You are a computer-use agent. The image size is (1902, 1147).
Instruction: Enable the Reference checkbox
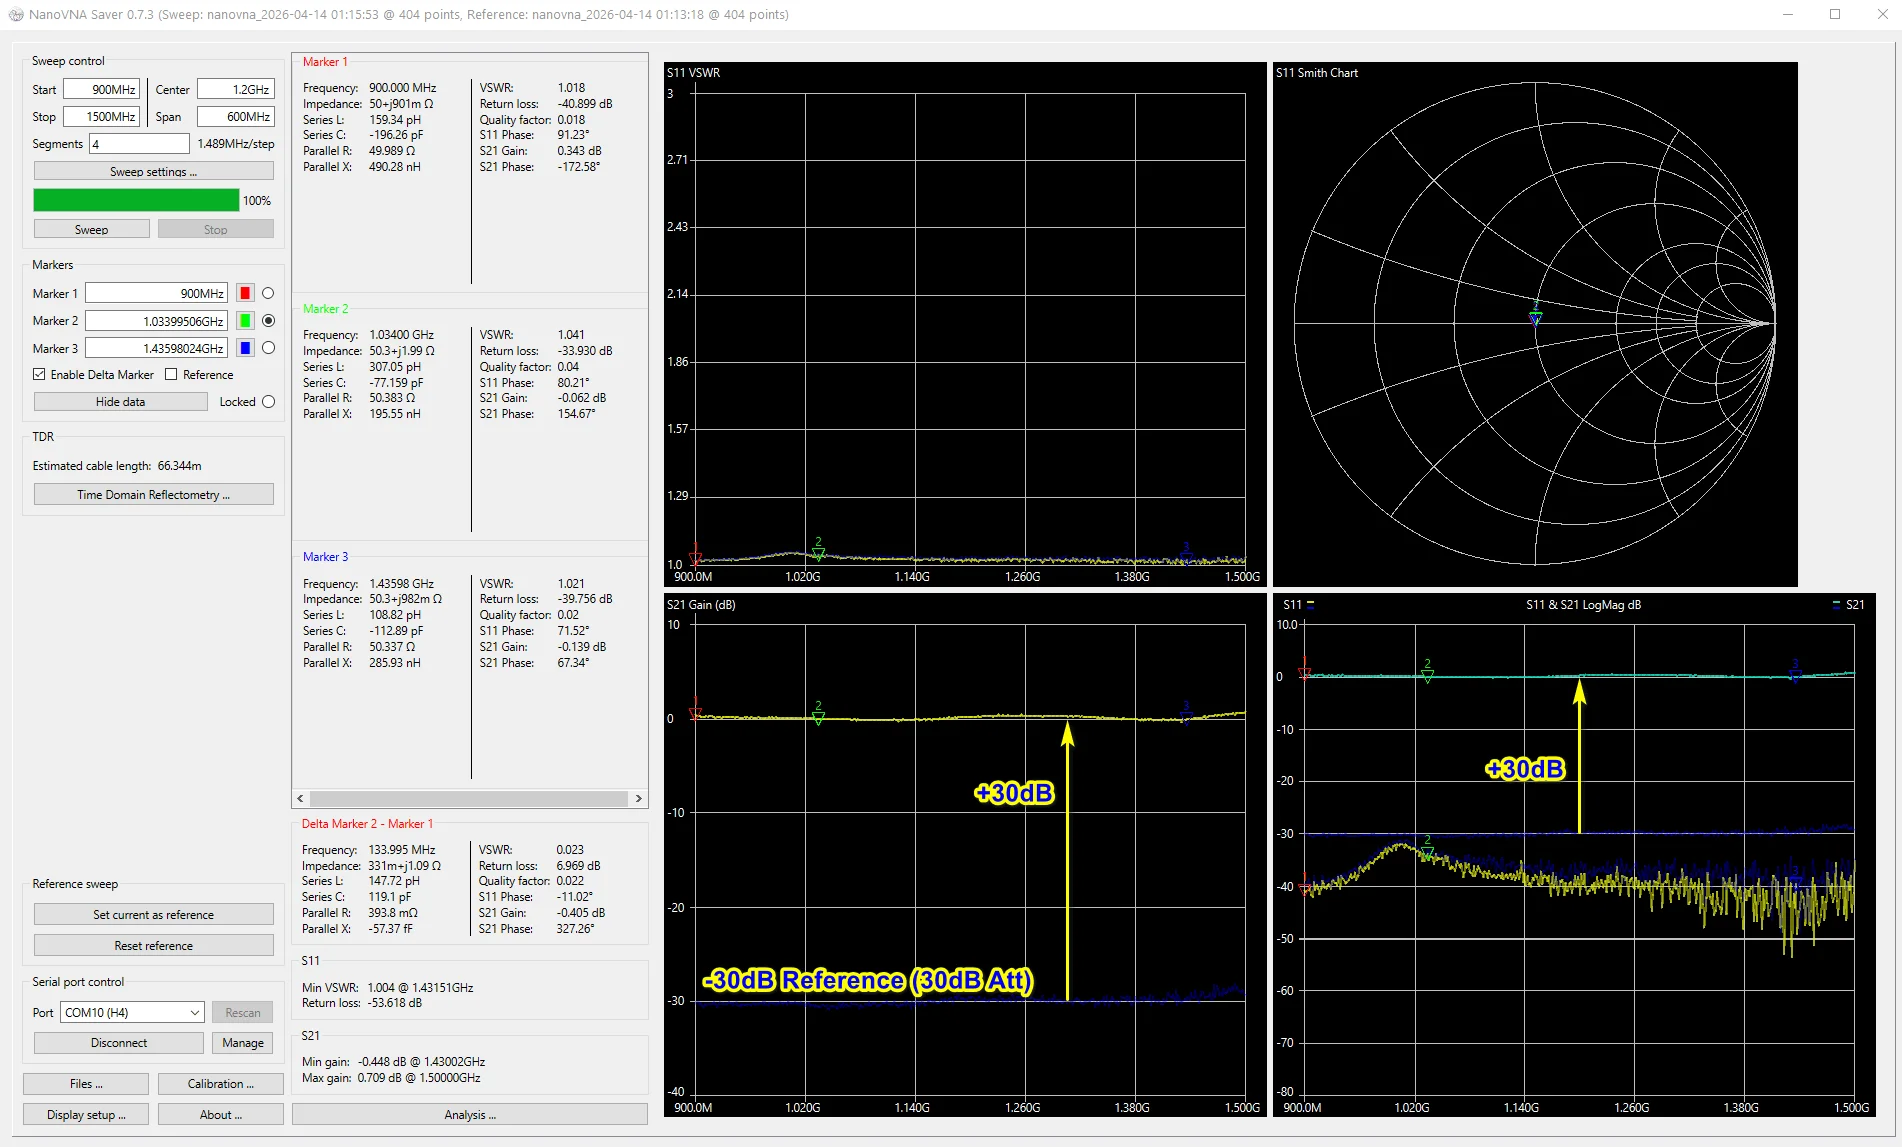coord(199,375)
